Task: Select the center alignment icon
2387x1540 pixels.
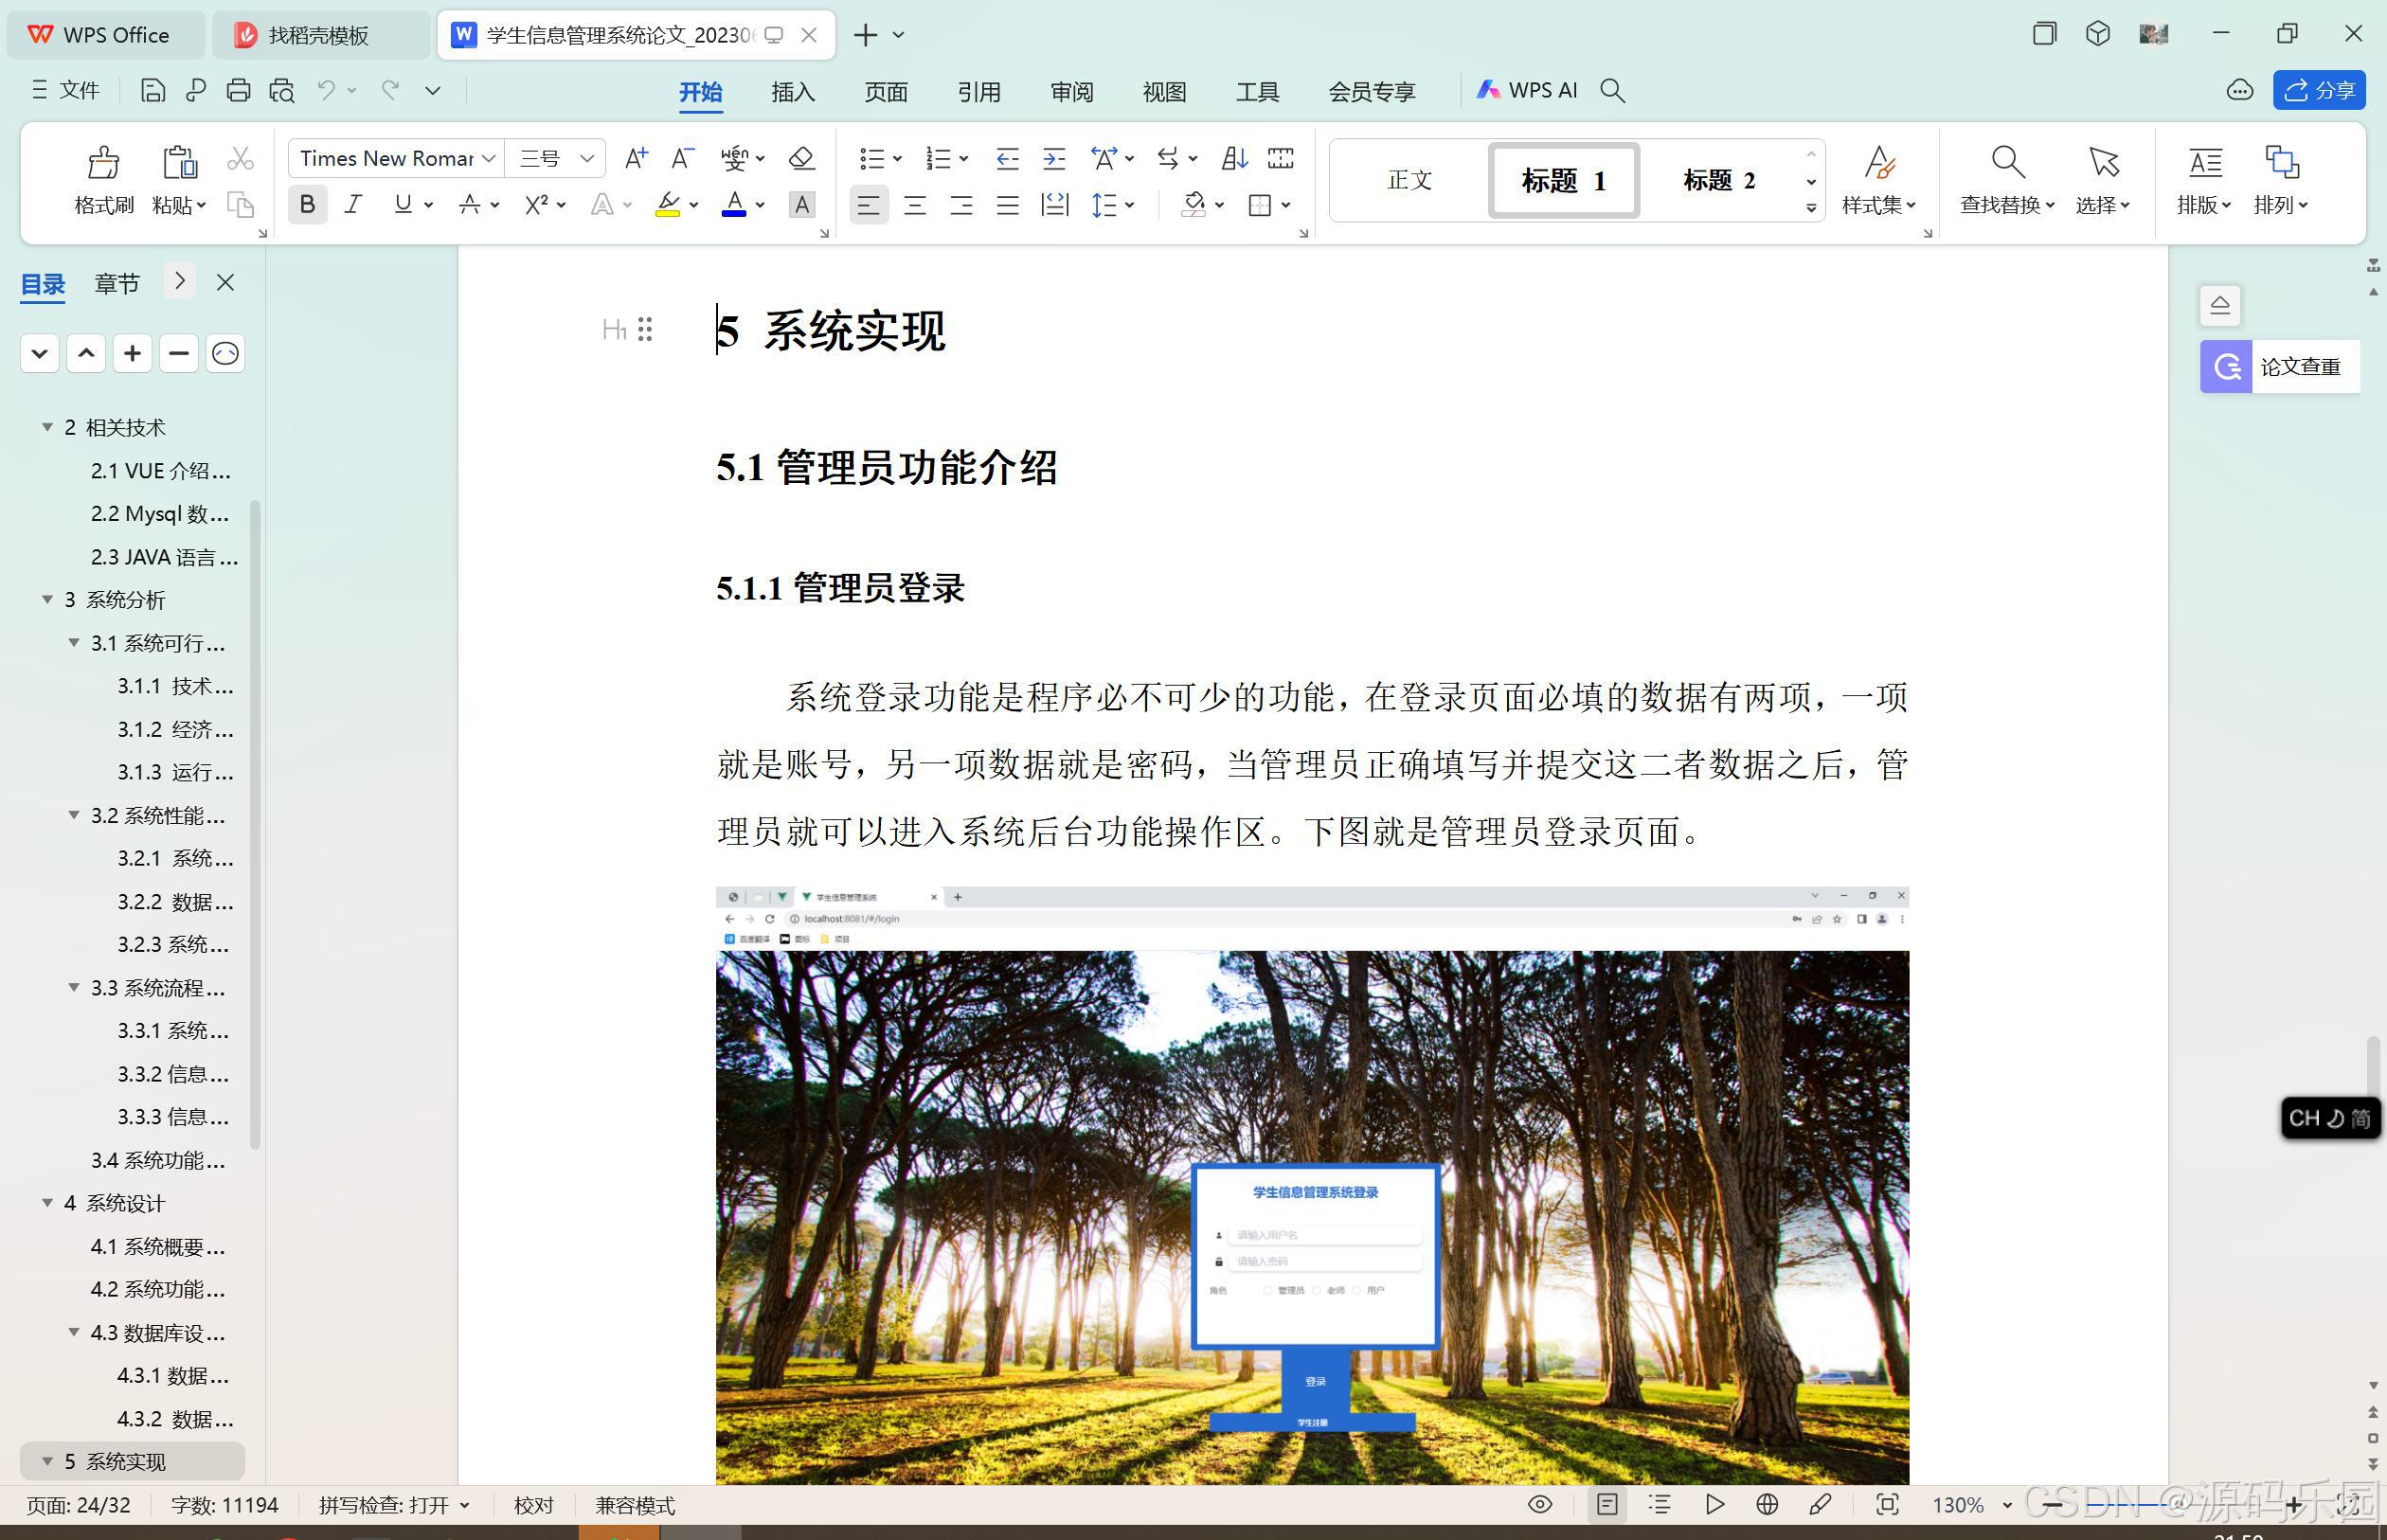Action: coord(914,205)
